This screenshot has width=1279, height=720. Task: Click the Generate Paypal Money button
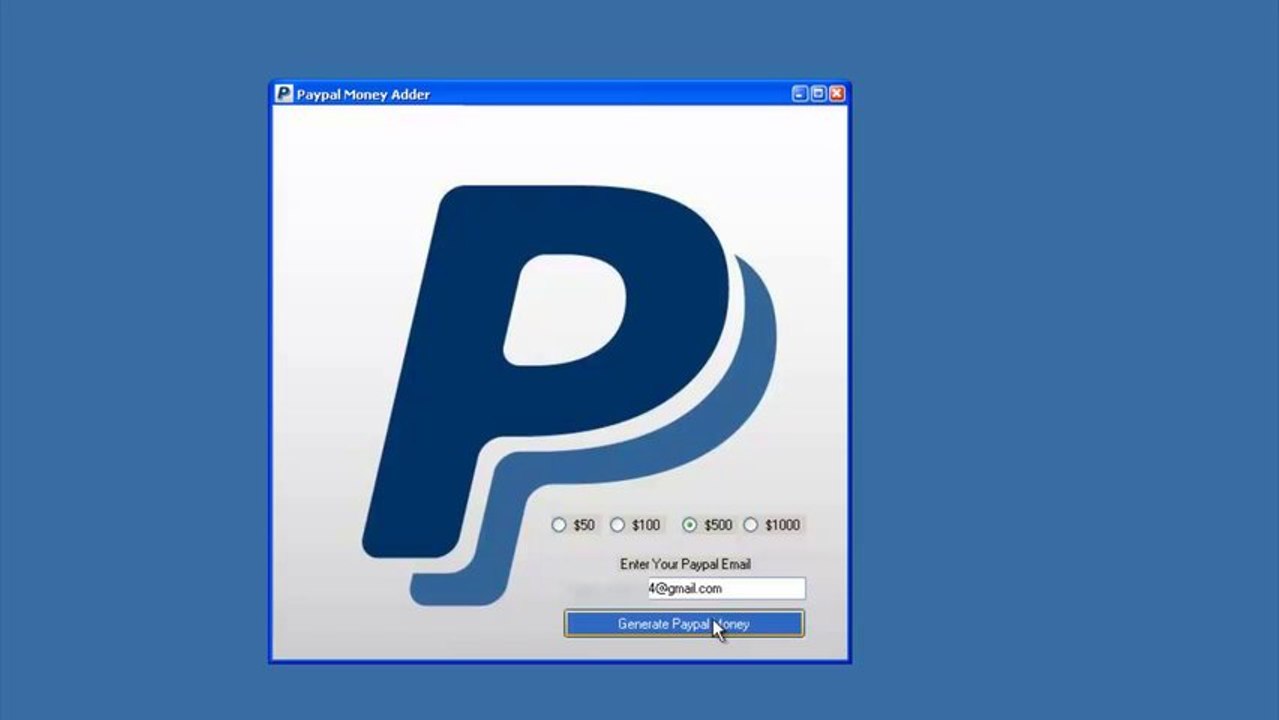(x=684, y=624)
